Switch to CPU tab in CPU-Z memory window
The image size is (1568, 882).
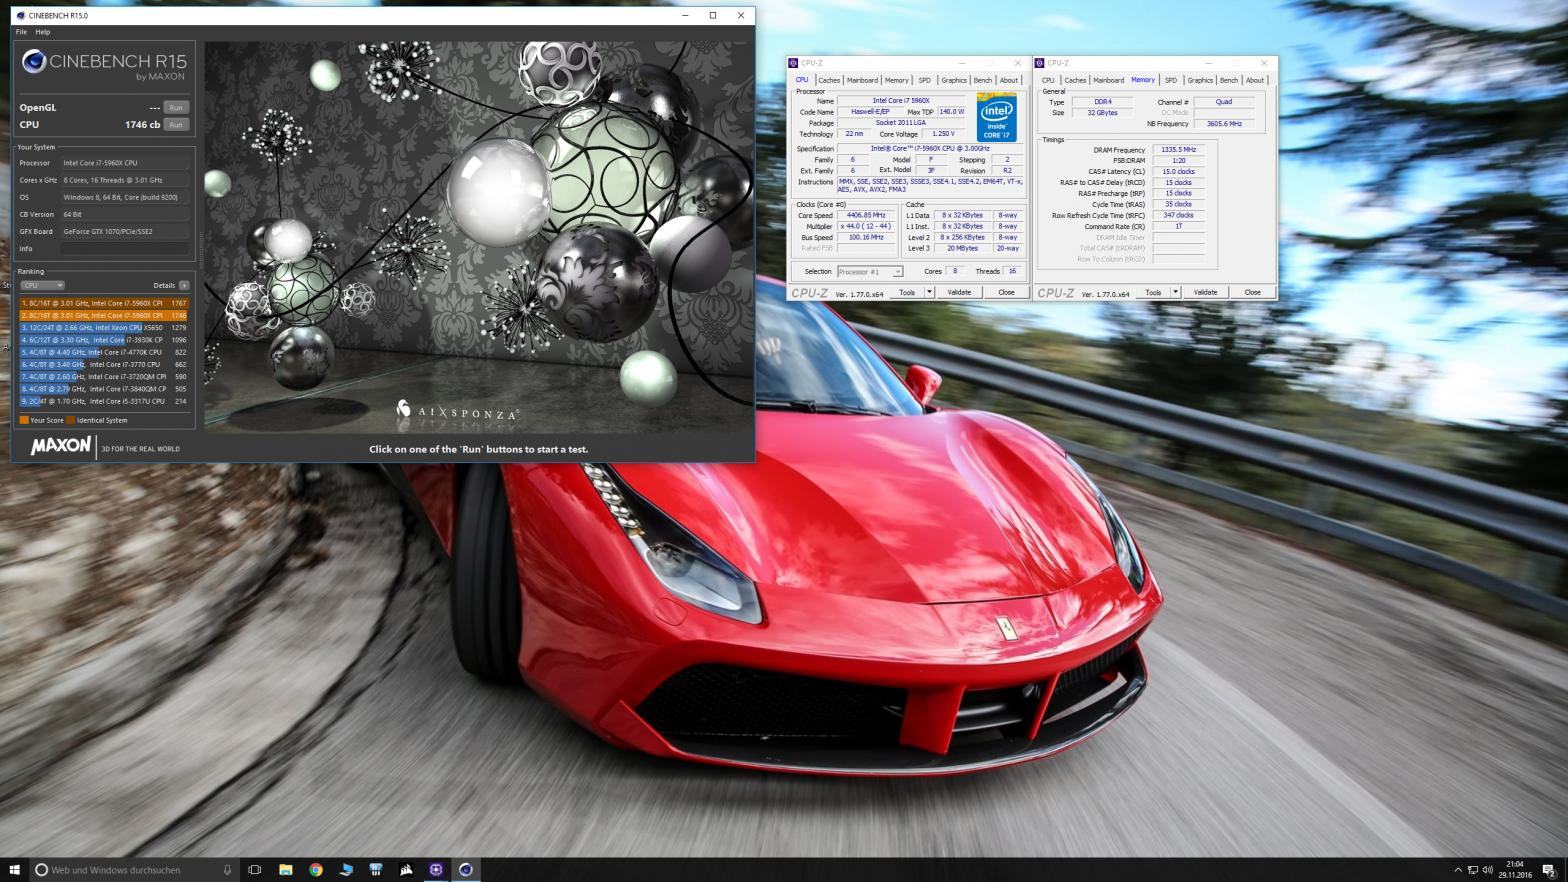tap(1048, 80)
